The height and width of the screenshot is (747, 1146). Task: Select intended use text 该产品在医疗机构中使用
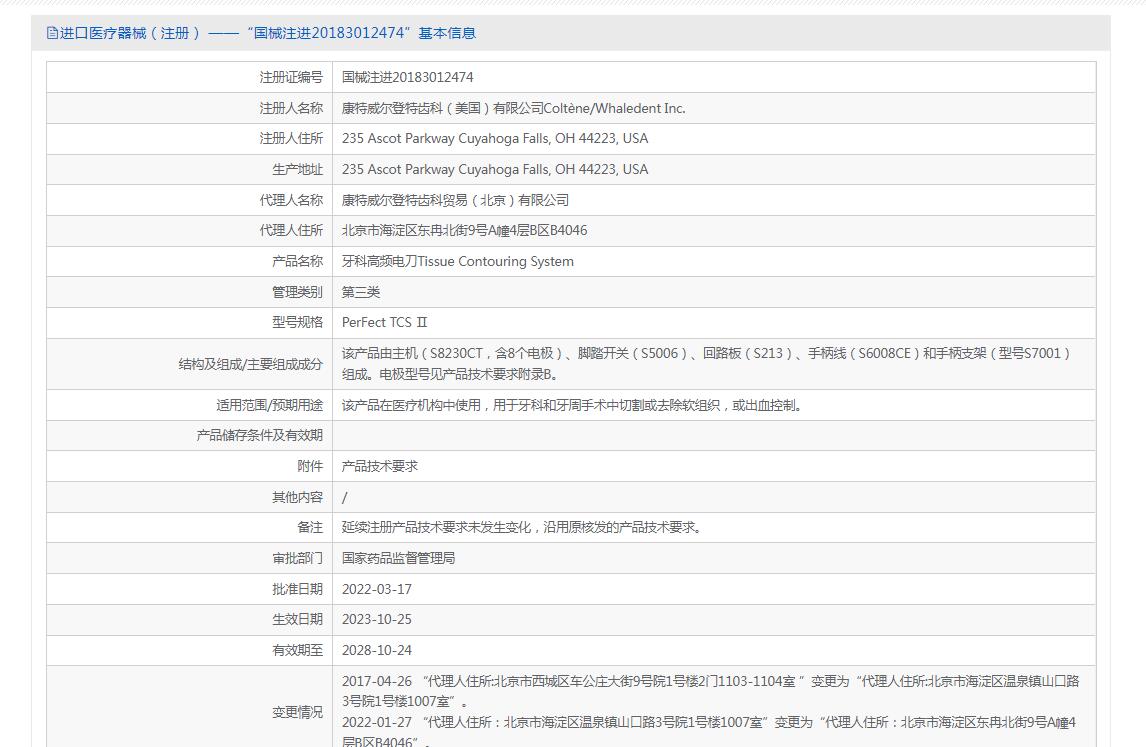[574, 405]
